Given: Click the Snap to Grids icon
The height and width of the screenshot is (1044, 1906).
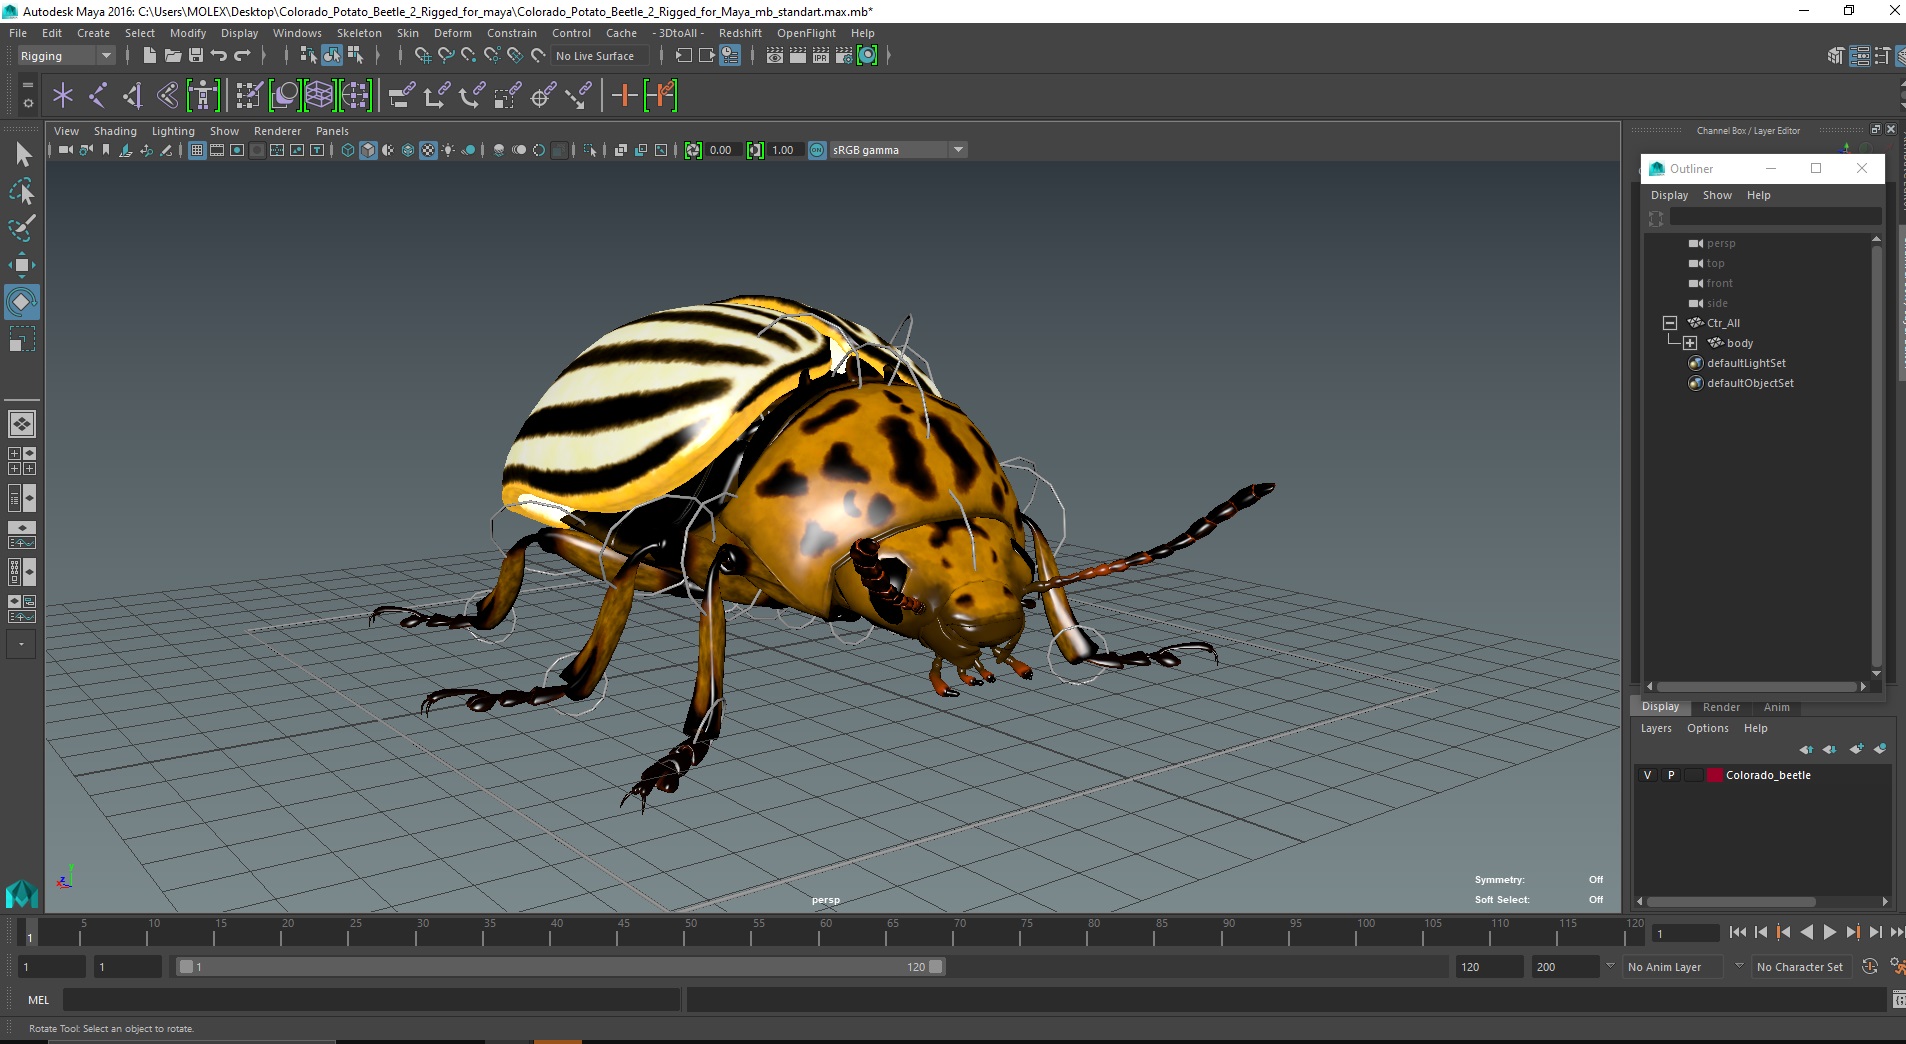Looking at the screenshot, I should [x=423, y=56].
